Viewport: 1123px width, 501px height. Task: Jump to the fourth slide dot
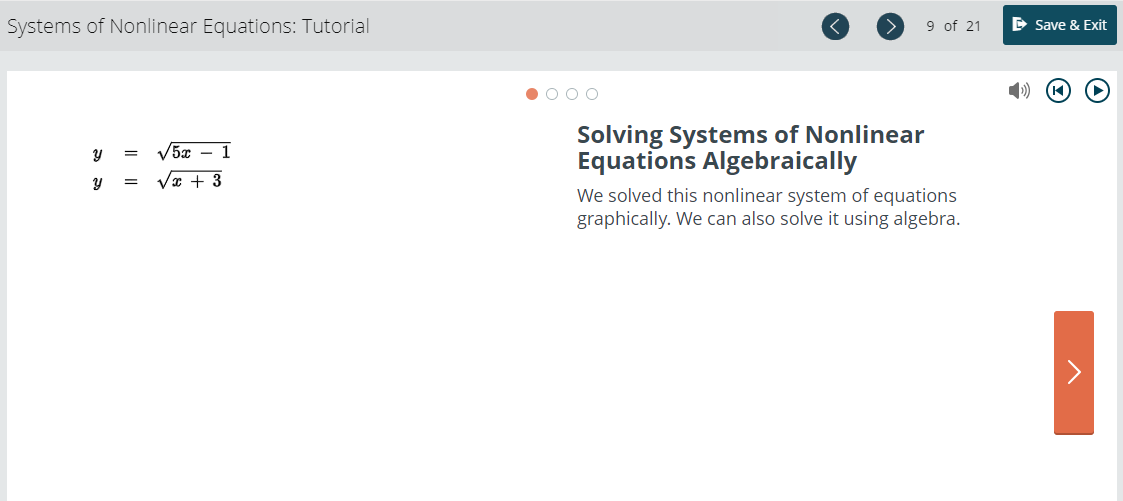click(x=592, y=94)
